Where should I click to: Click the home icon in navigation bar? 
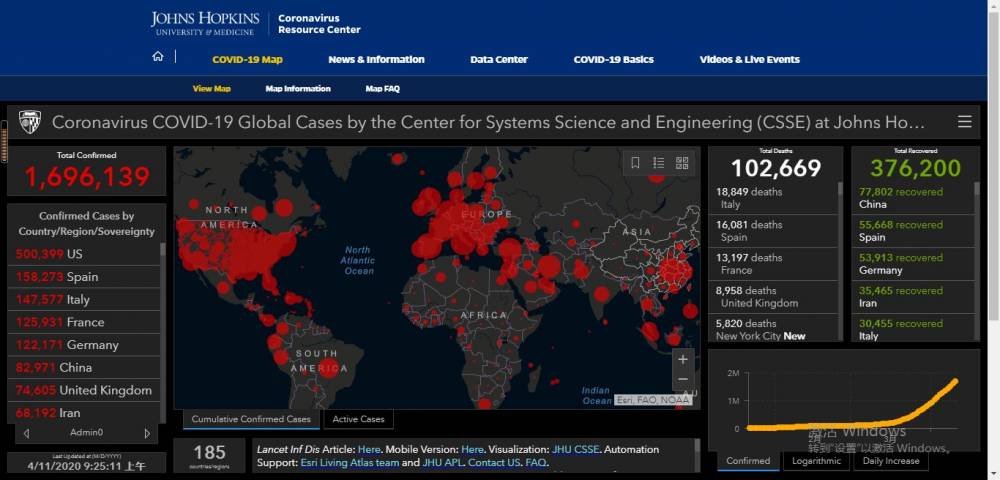coord(158,57)
